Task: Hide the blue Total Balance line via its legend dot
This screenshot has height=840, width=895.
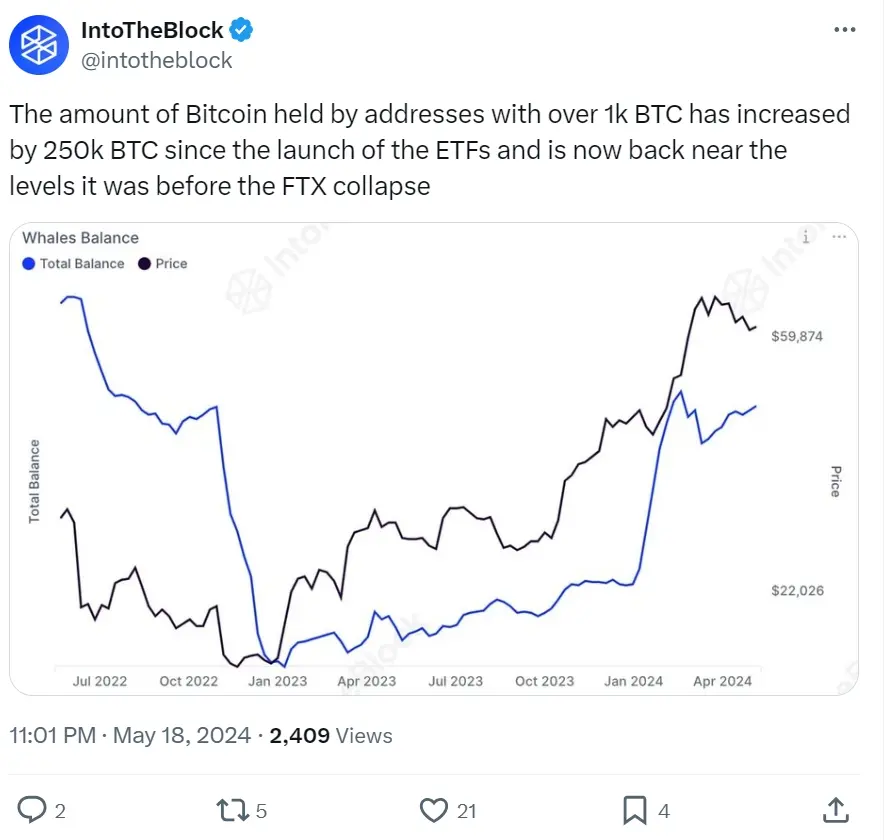Action: tap(28, 263)
